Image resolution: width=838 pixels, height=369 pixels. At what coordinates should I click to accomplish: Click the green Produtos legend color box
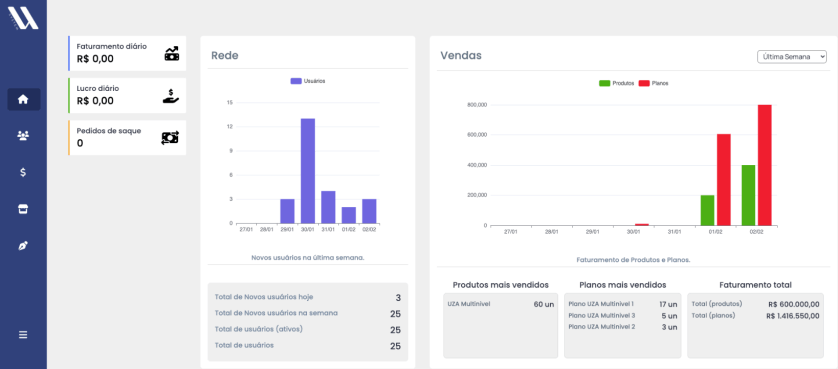tap(604, 83)
